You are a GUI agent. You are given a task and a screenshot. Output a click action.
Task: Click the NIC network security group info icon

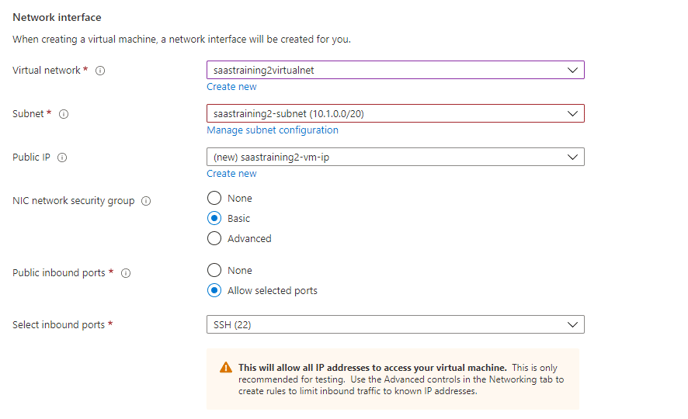[146, 201]
